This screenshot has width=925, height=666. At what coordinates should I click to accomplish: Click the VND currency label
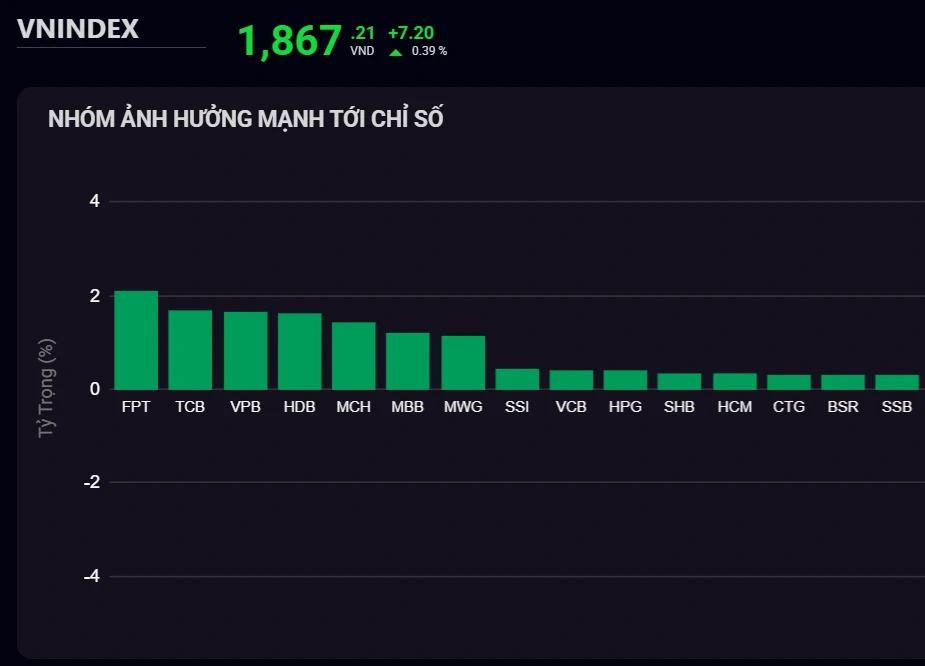362,51
